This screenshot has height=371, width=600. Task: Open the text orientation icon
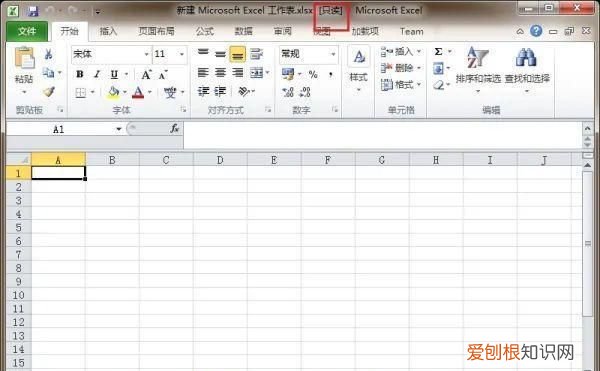tap(244, 91)
